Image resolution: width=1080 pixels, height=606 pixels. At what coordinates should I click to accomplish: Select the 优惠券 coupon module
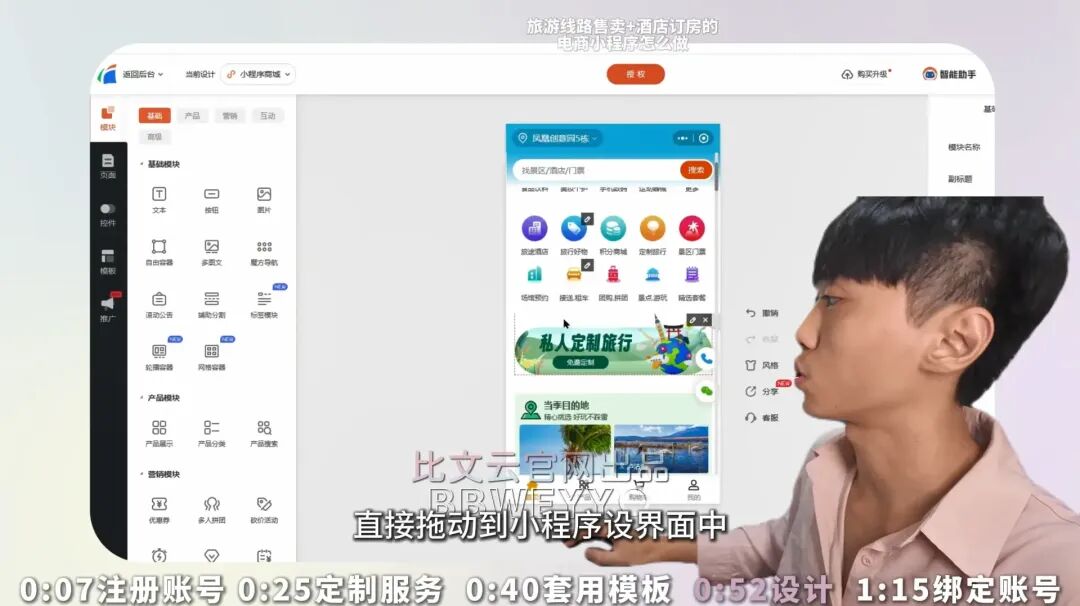coord(159,510)
